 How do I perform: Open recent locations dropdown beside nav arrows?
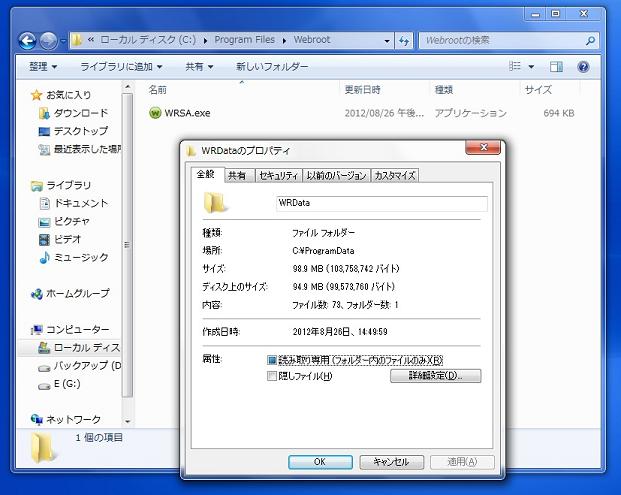coord(63,41)
